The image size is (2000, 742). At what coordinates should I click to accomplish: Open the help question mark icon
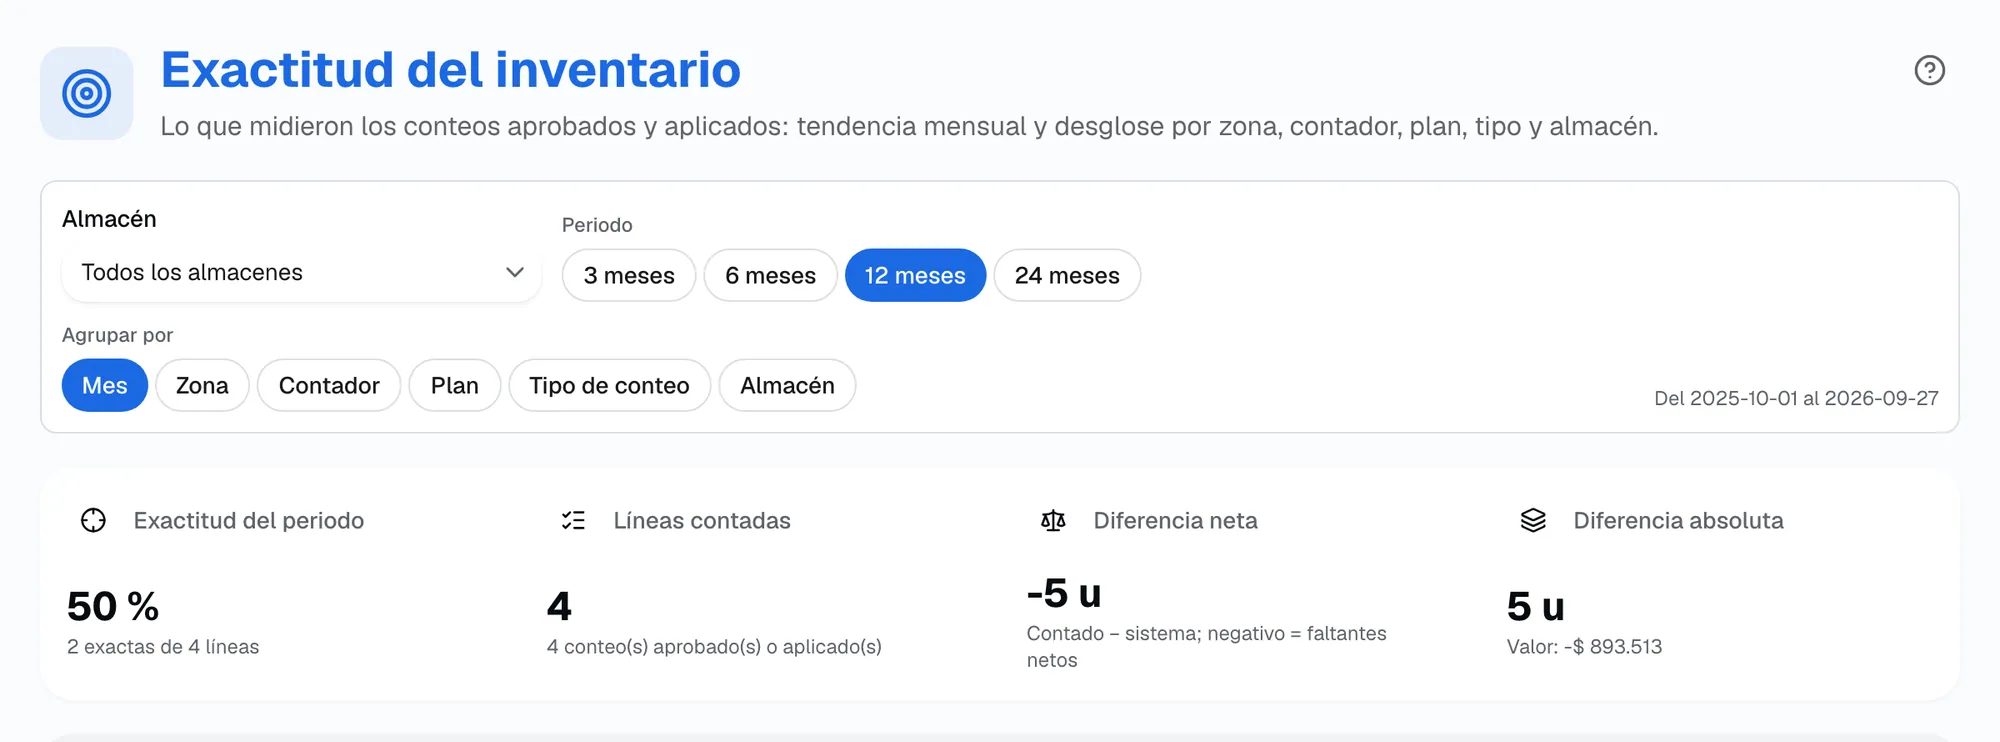1929,70
